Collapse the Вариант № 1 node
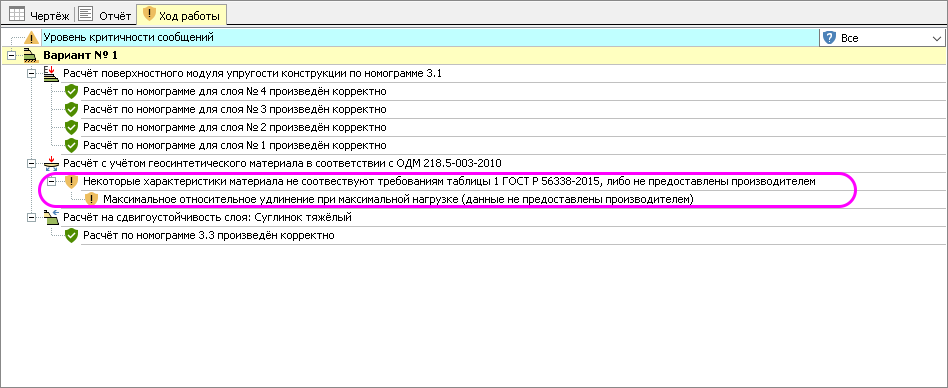The width and height of the screenshot is (948, 388). [x=10, y=56]
